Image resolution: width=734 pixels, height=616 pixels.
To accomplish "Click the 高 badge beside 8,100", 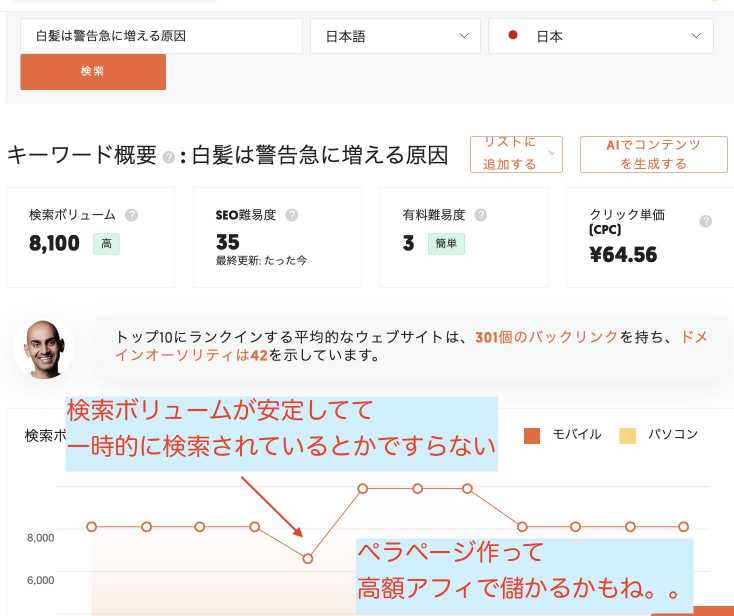I will click(x=106, y=244).
